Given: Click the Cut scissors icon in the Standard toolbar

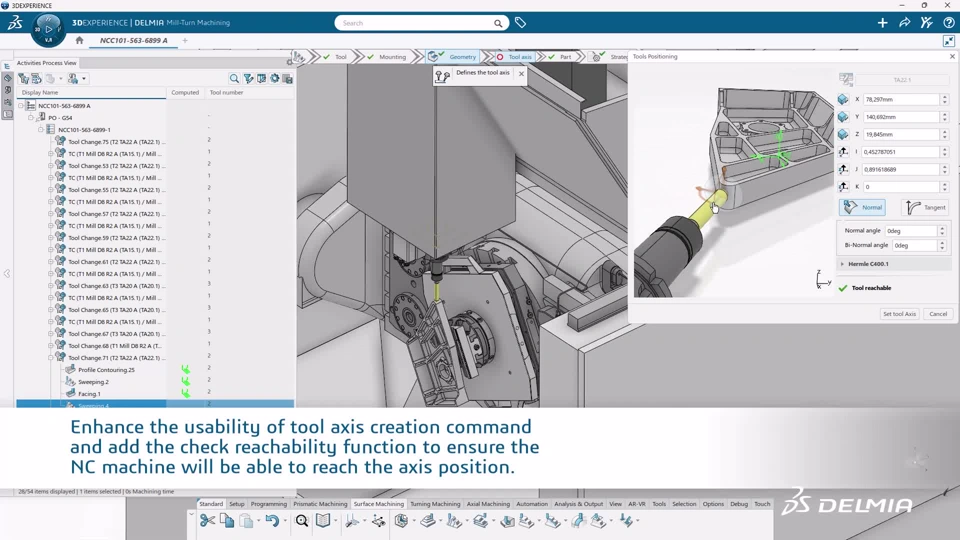Looking at the screenshot, I should [208, 520].
